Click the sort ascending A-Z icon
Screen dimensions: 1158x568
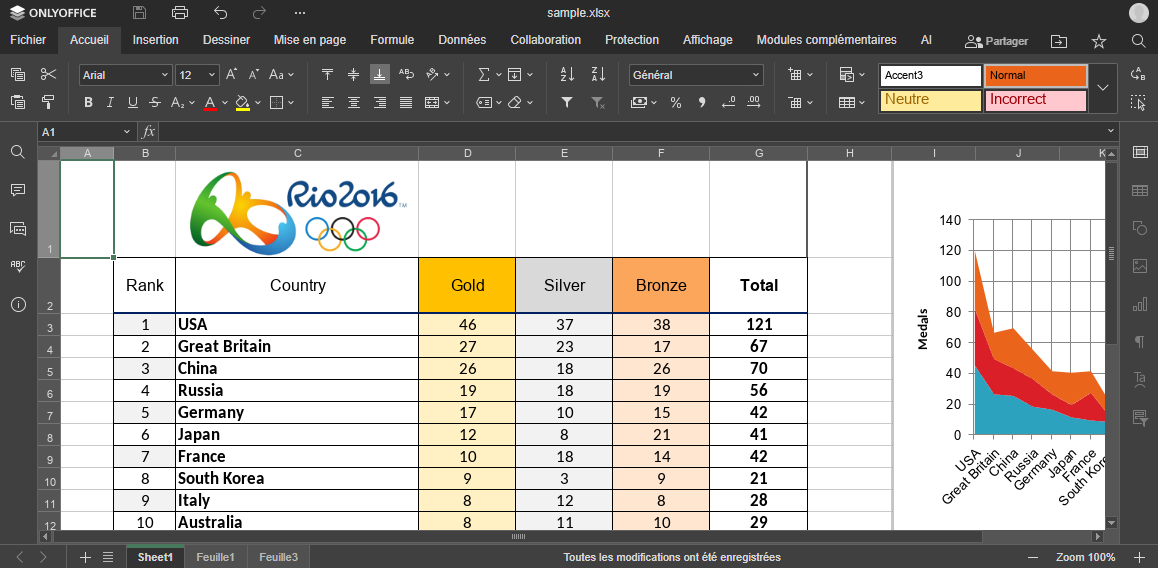[x=567, y=75]
